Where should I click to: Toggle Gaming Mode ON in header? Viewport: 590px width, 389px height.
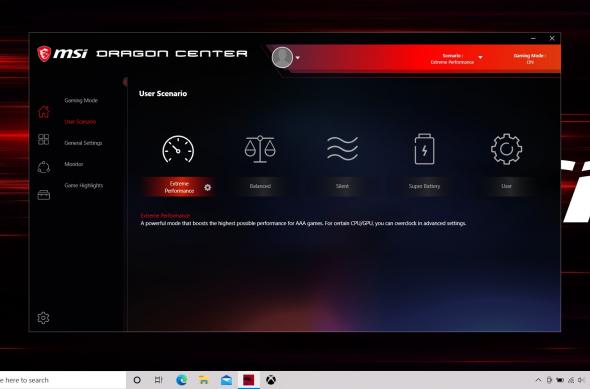click(x=529, y=59)
